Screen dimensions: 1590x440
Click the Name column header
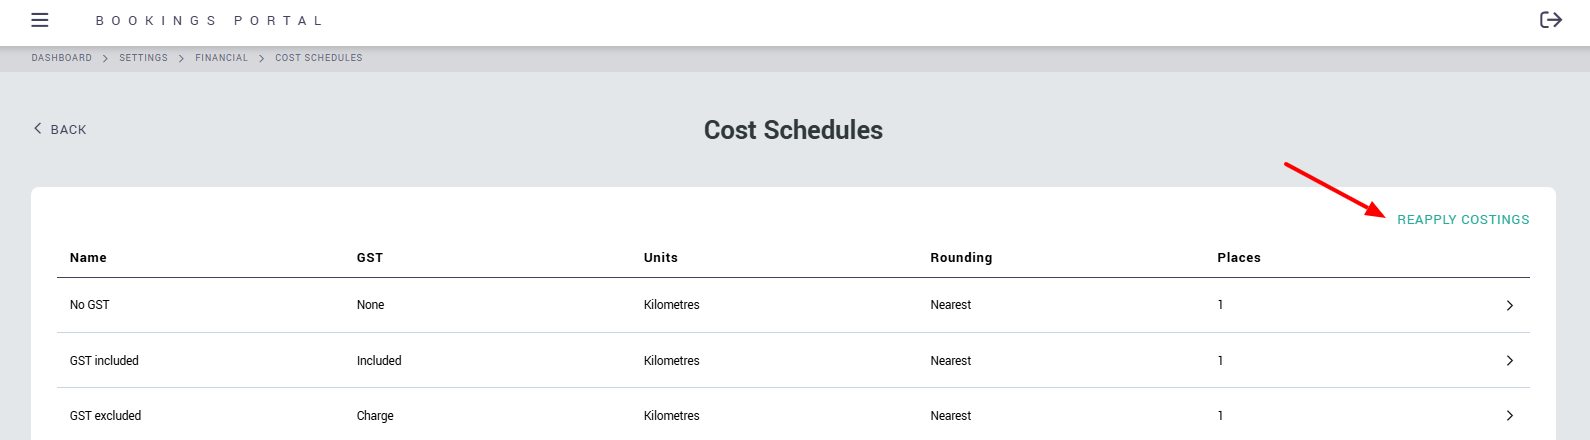pyautogui.click(x=88, y=258)
